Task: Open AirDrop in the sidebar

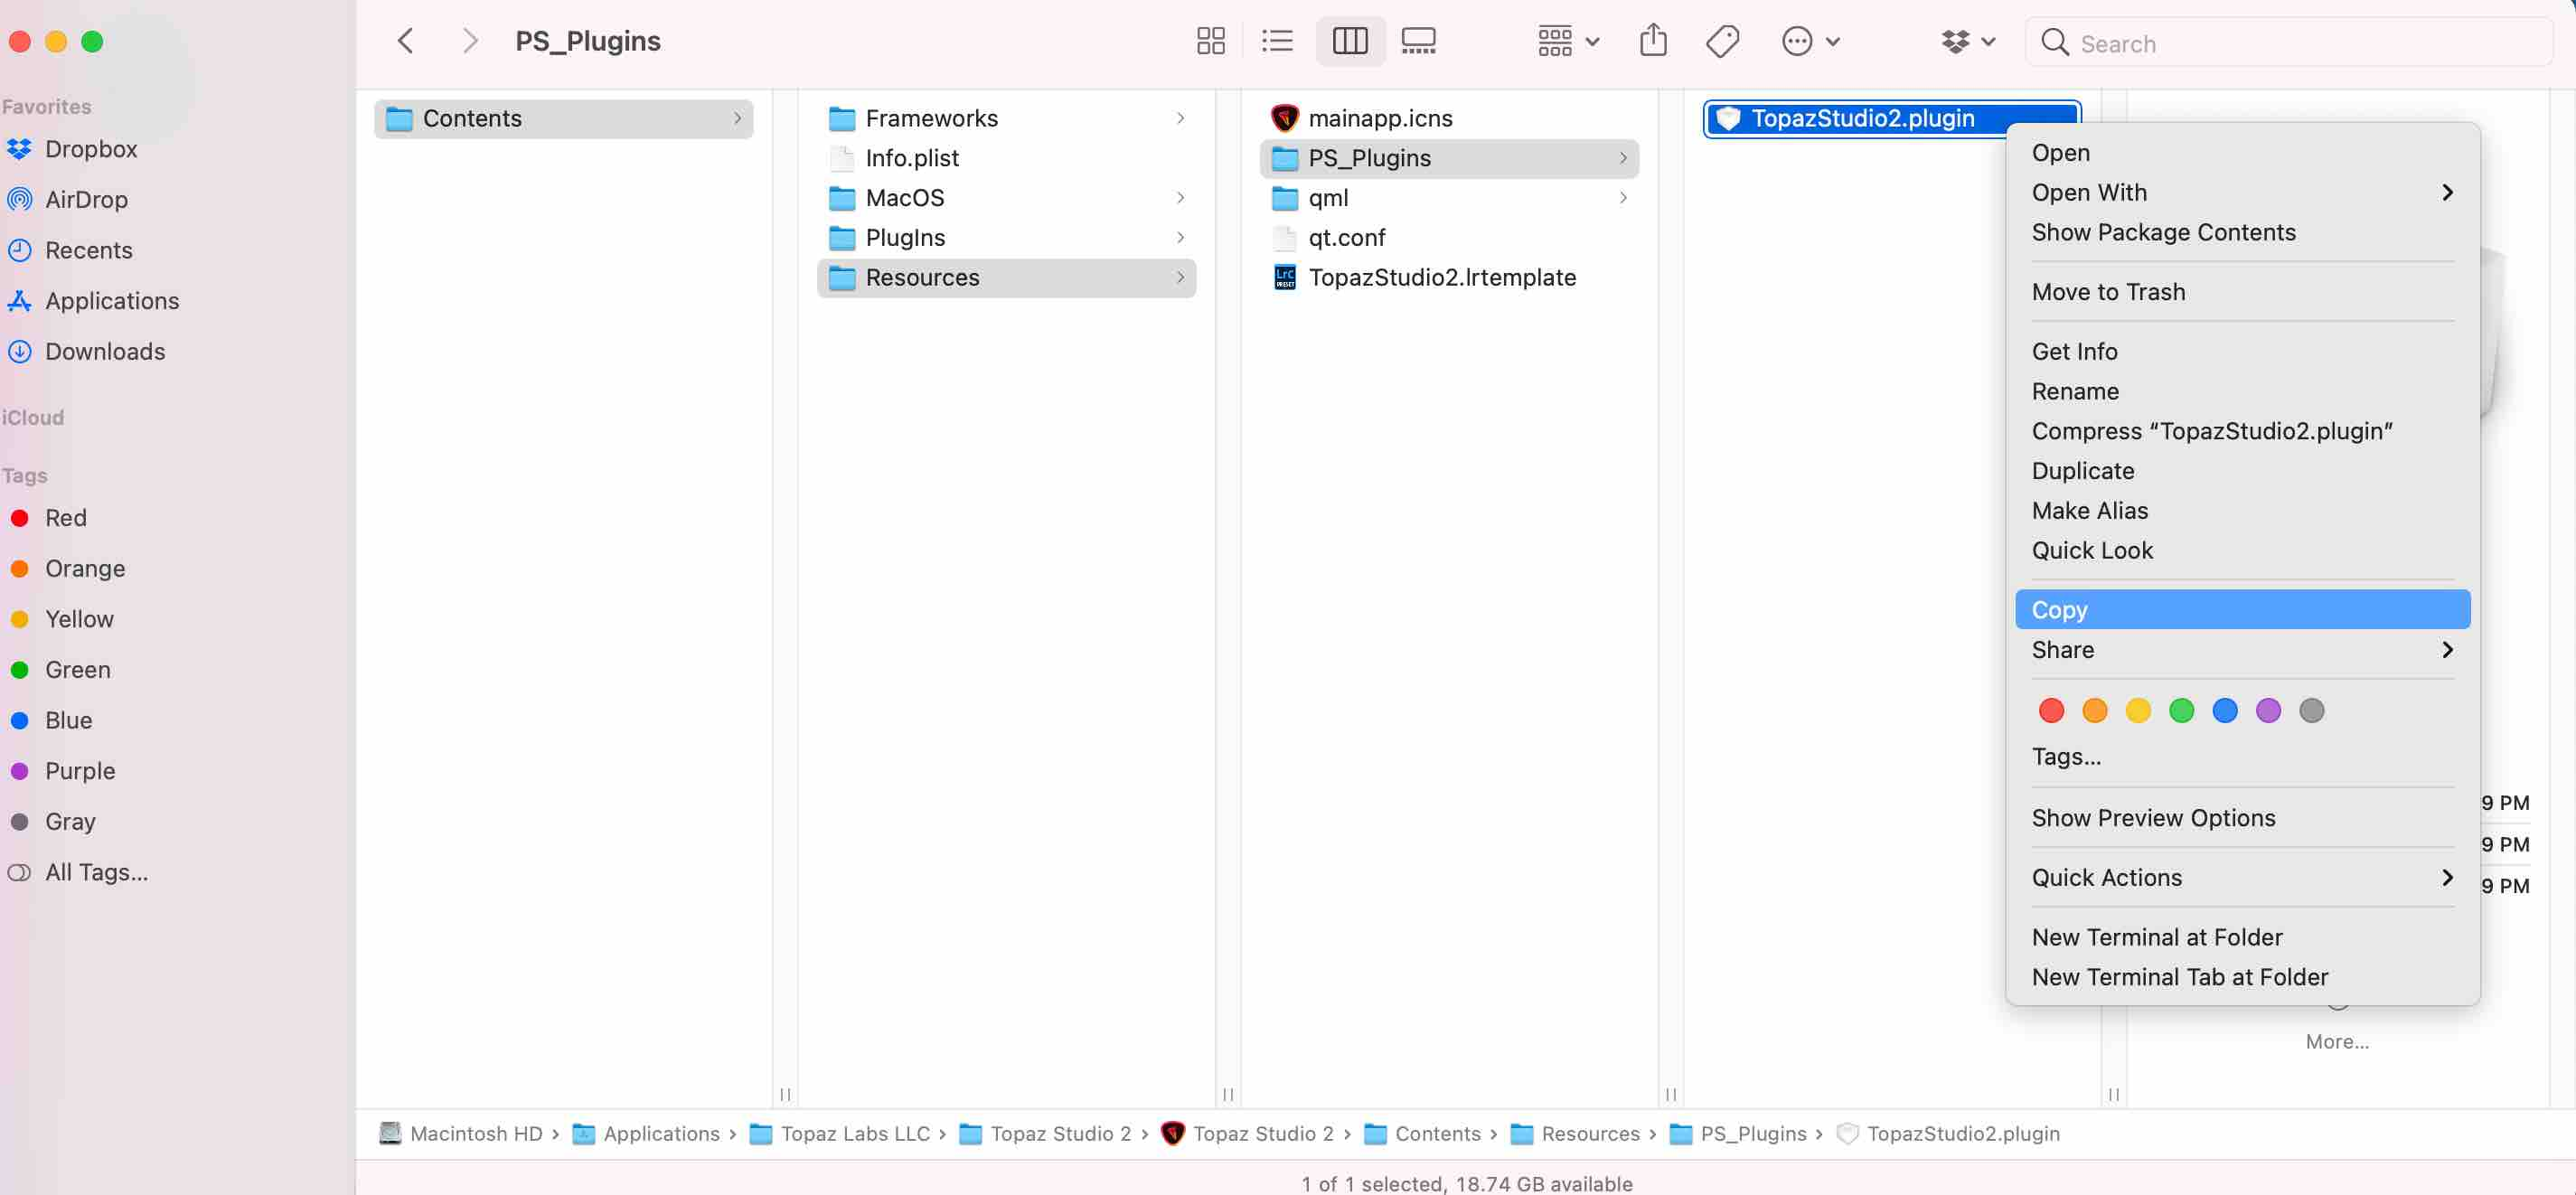Action: click(x=86, y=199)
